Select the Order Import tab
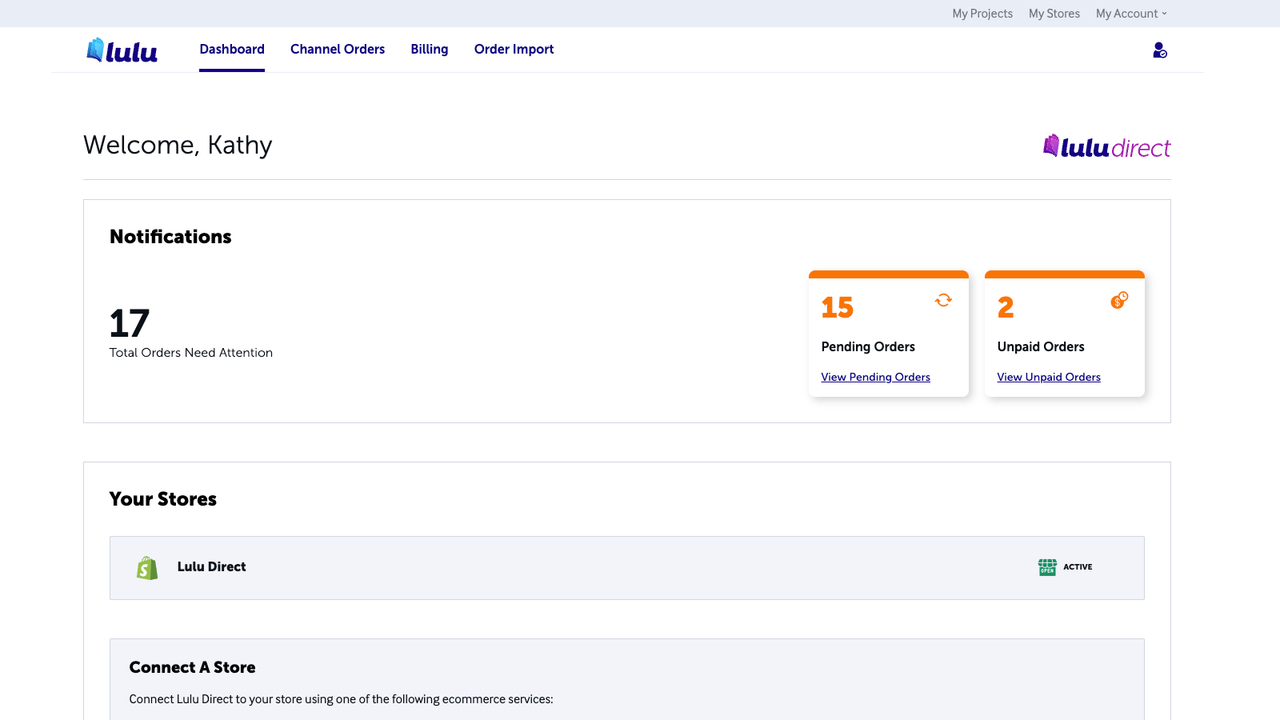 514,49
